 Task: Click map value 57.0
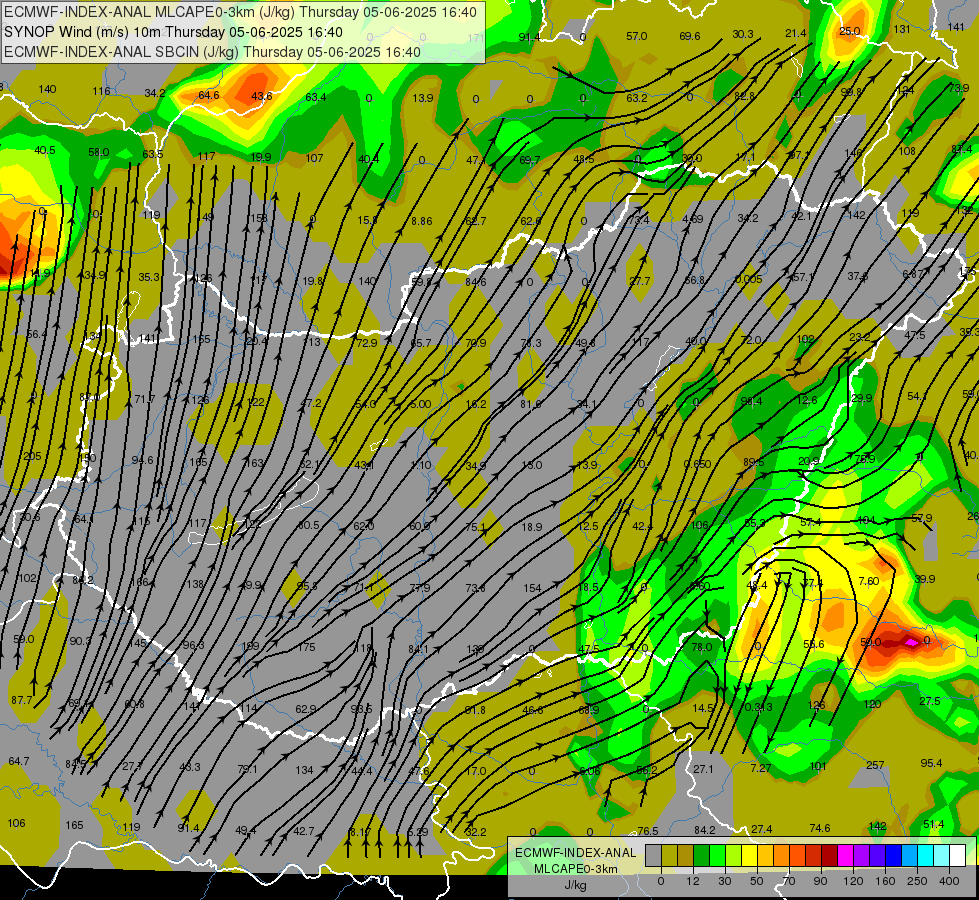click(x=637, y=36)
